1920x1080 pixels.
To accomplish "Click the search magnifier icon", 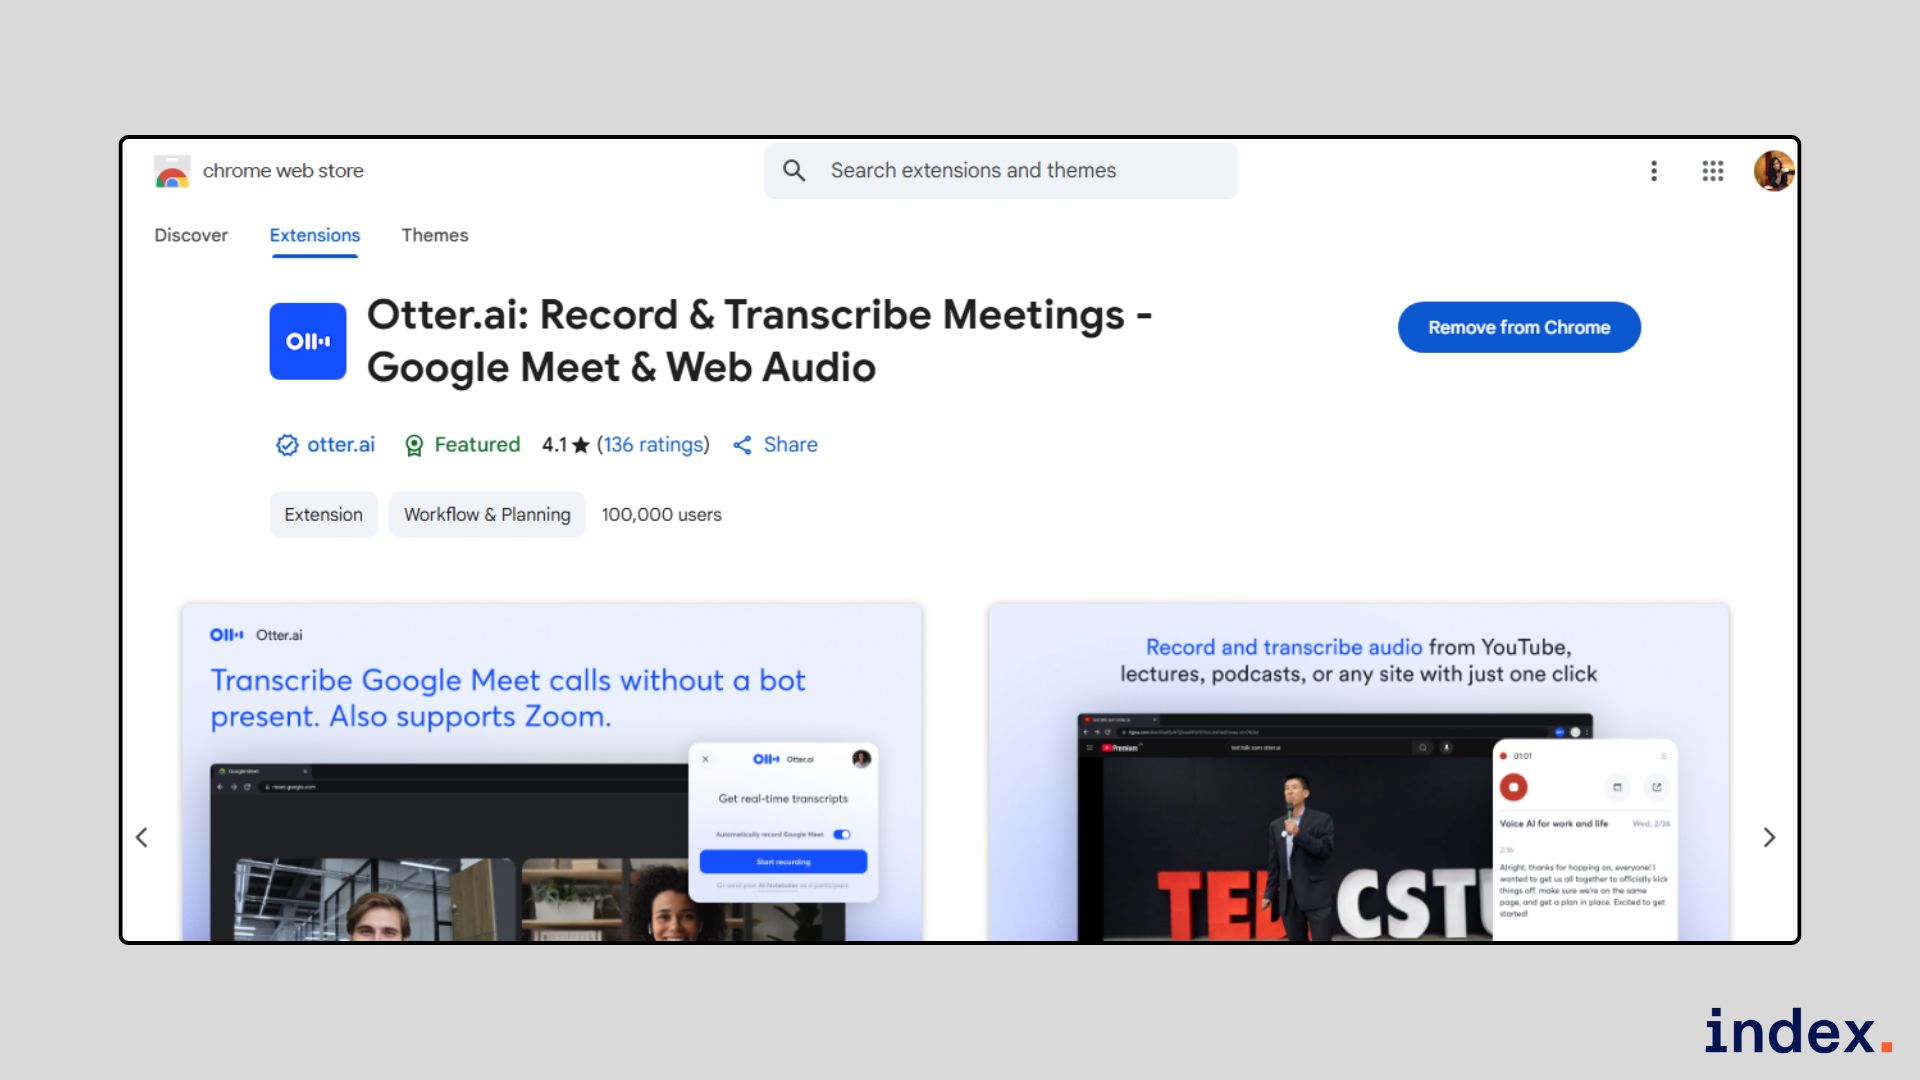I will [793, 171].
